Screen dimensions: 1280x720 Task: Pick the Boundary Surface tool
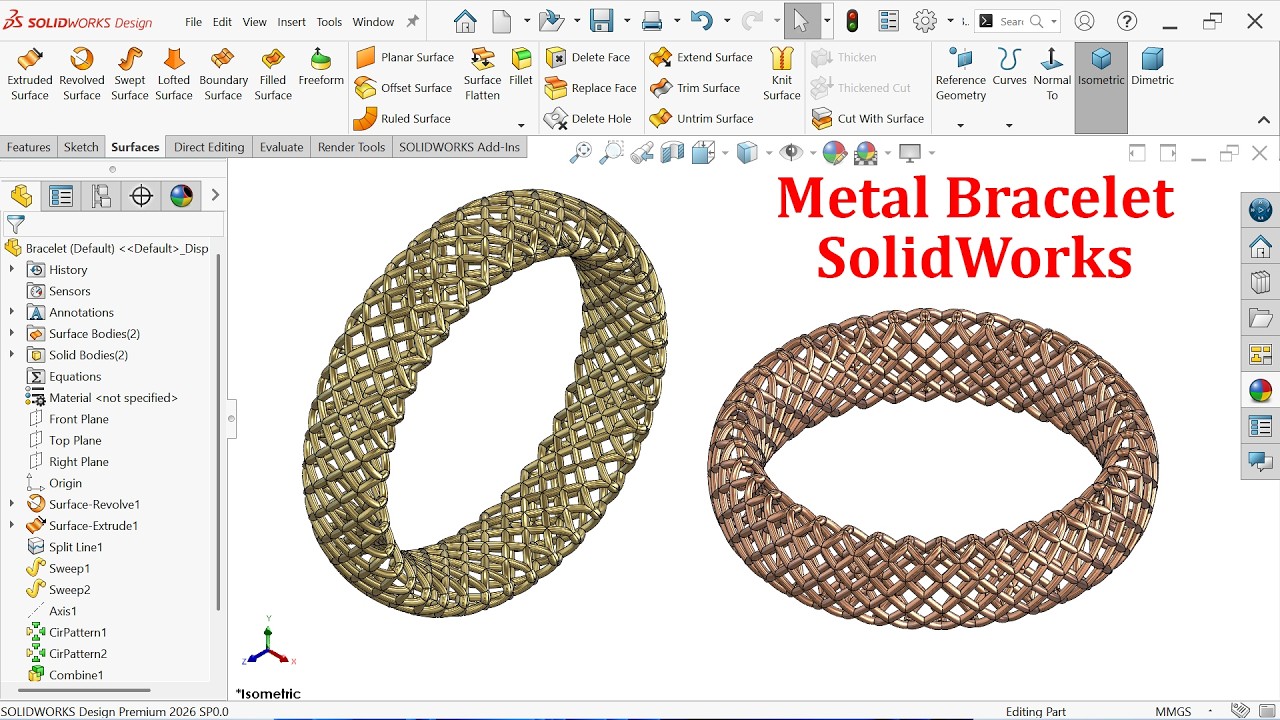[x=223, y=75]
